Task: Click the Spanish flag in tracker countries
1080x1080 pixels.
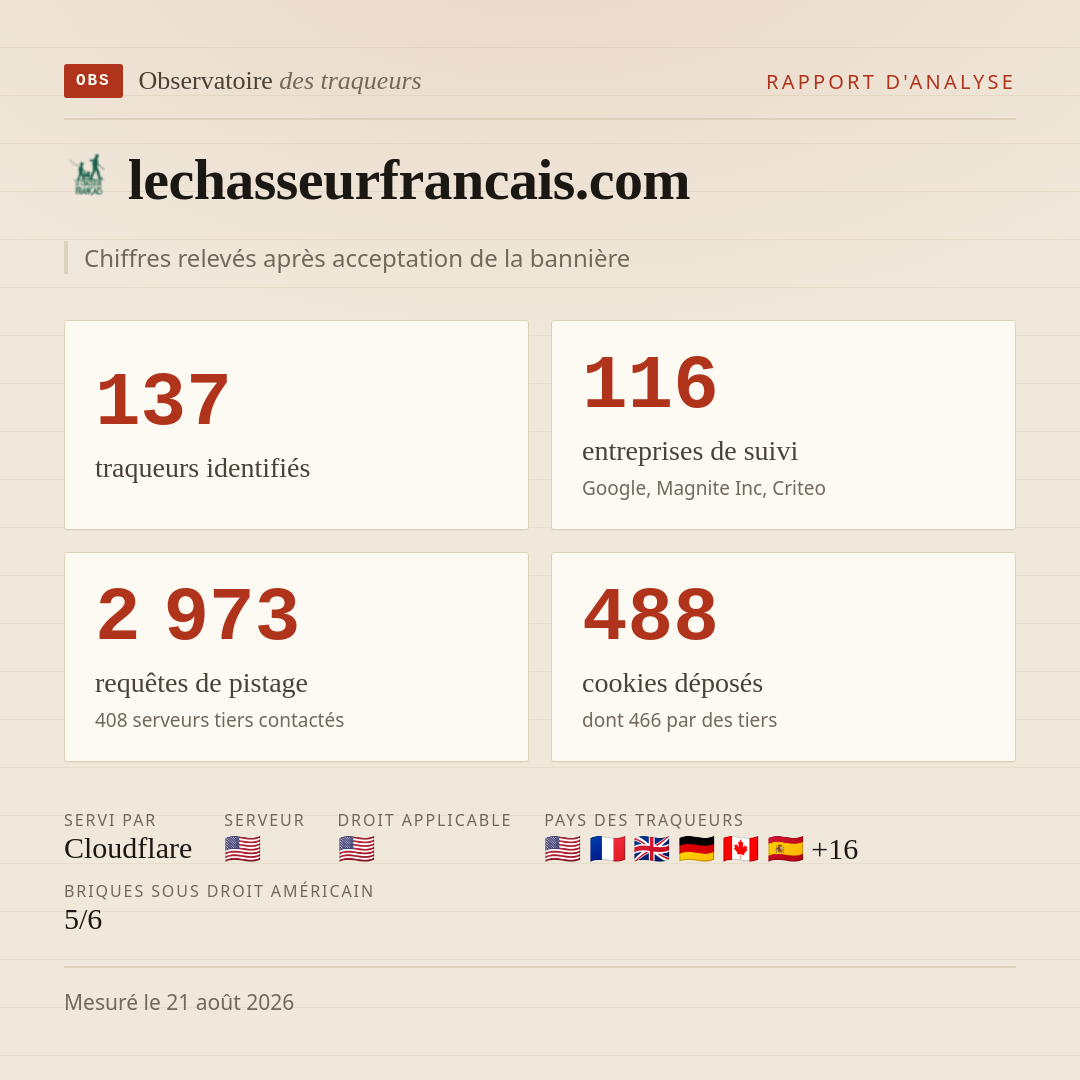Action: tap(785, 849)
